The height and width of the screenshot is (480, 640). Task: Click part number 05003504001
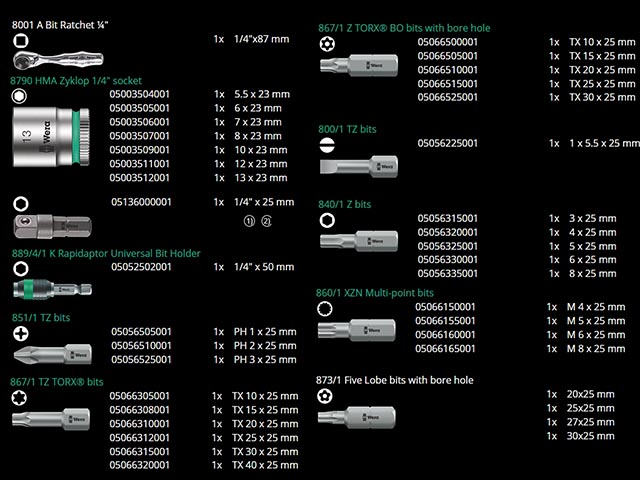coord(140,94)
